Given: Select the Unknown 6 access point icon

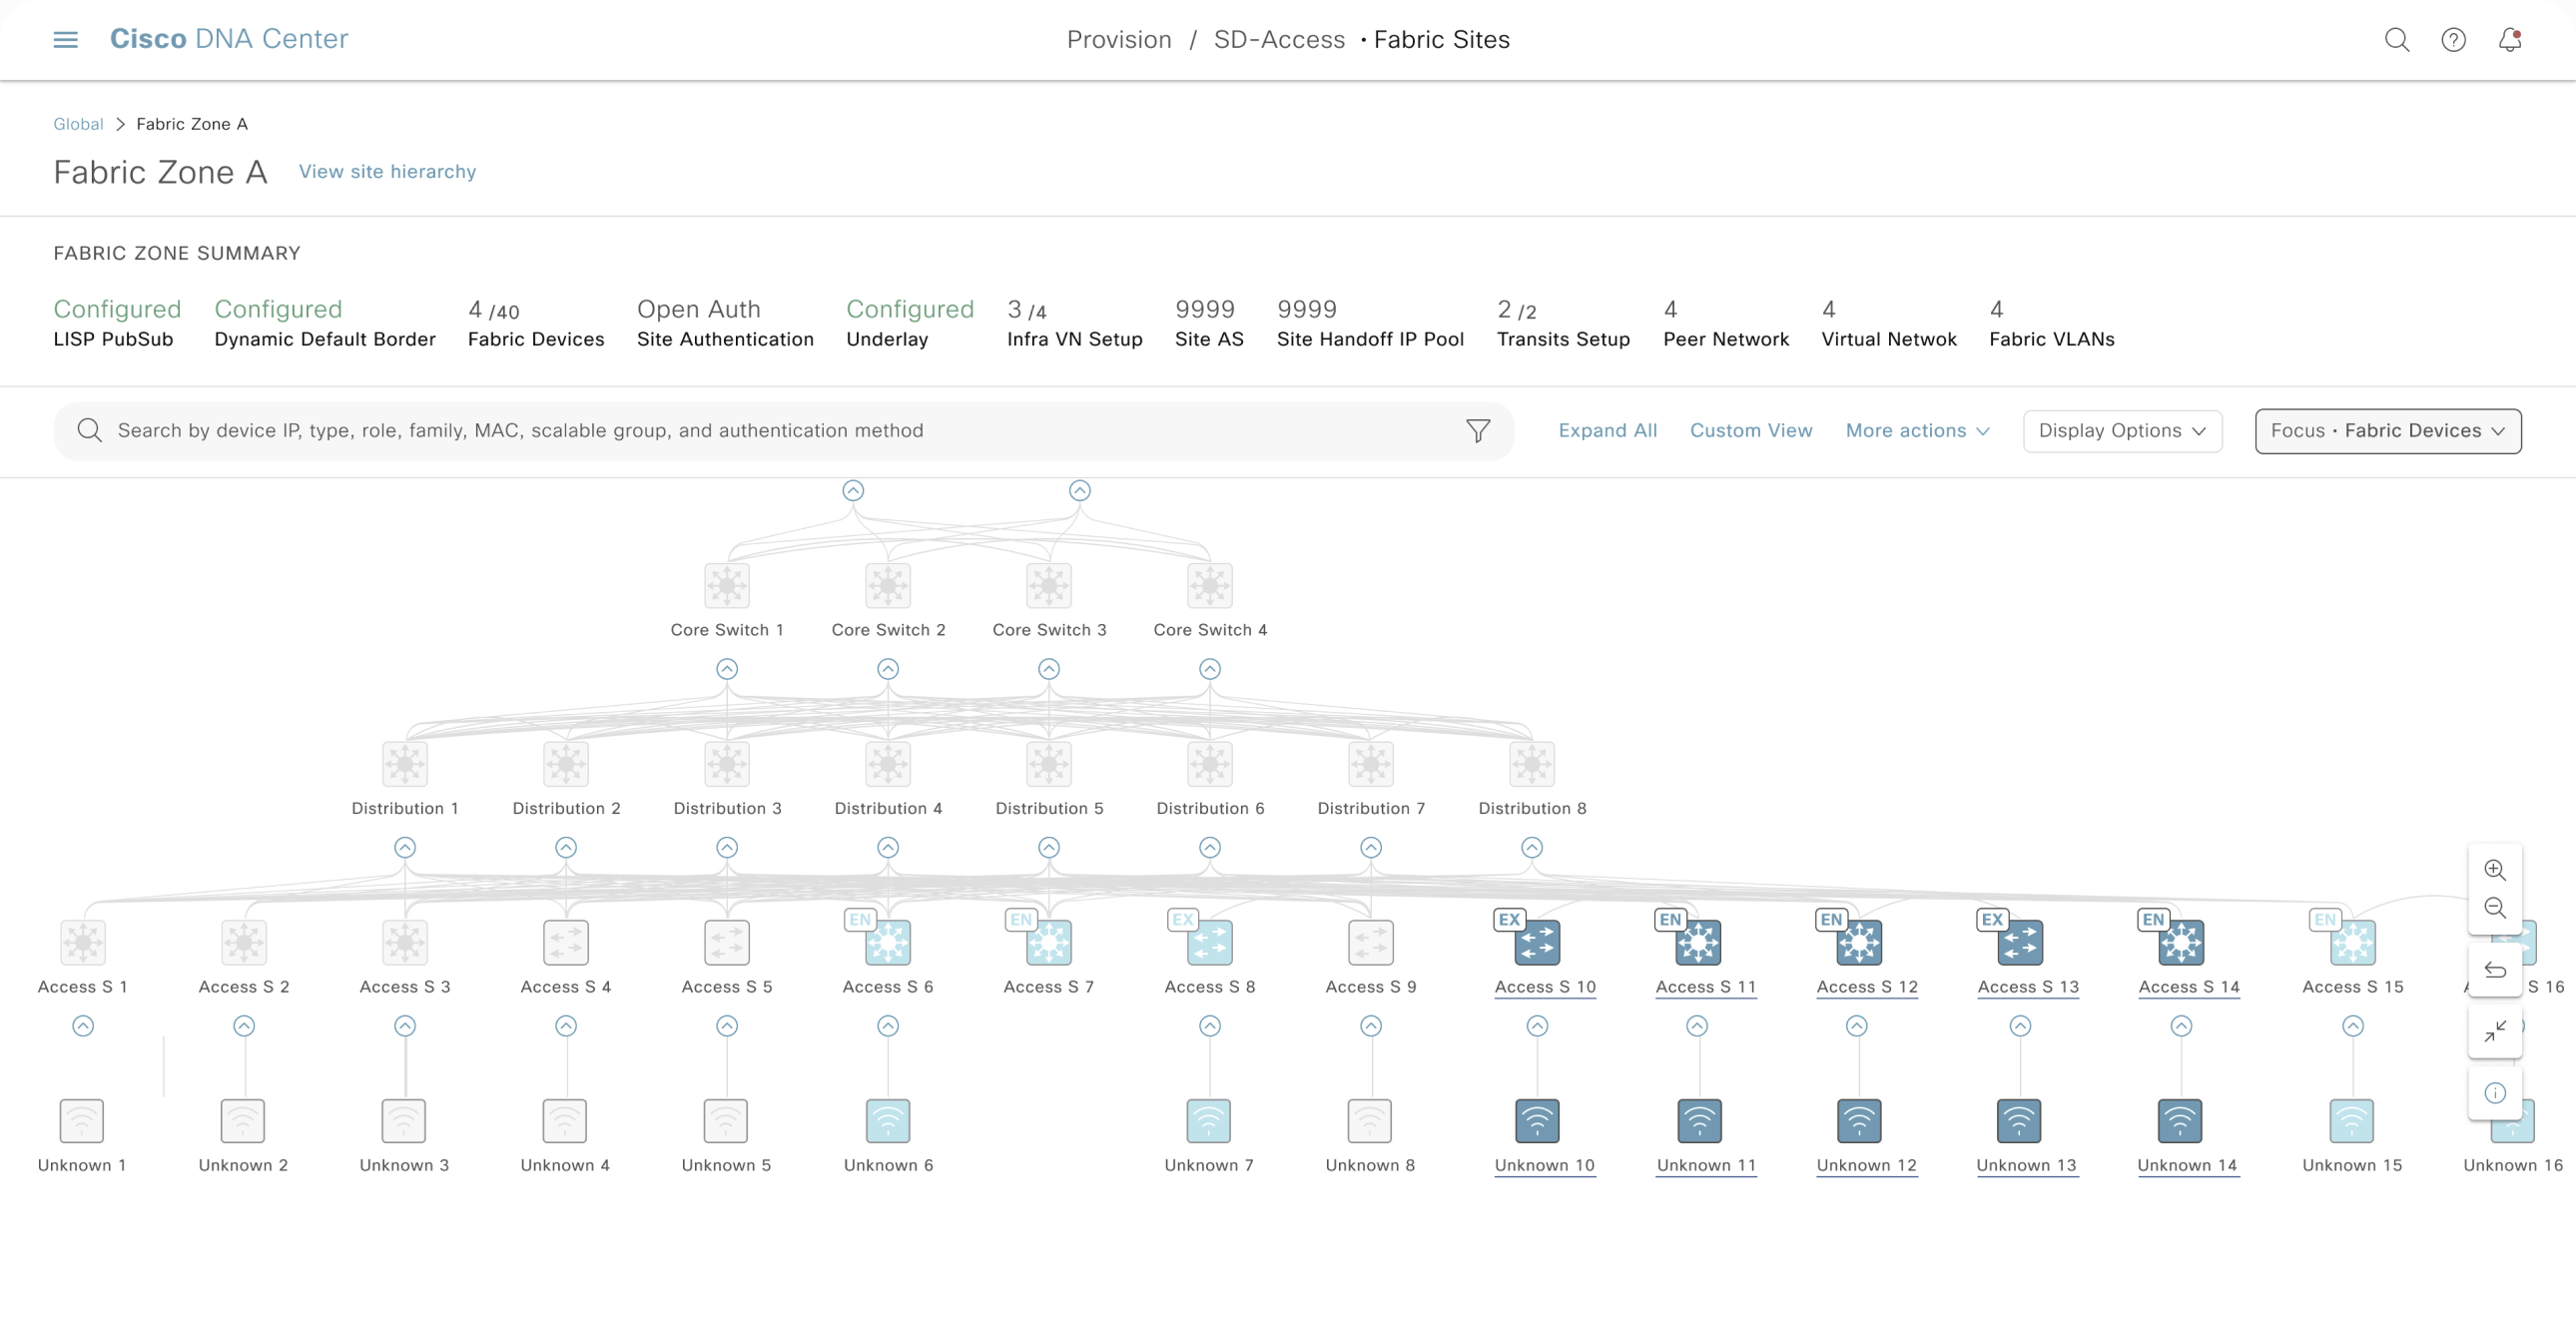Looking at the screenshot, I should click(x=888, y=1121).
